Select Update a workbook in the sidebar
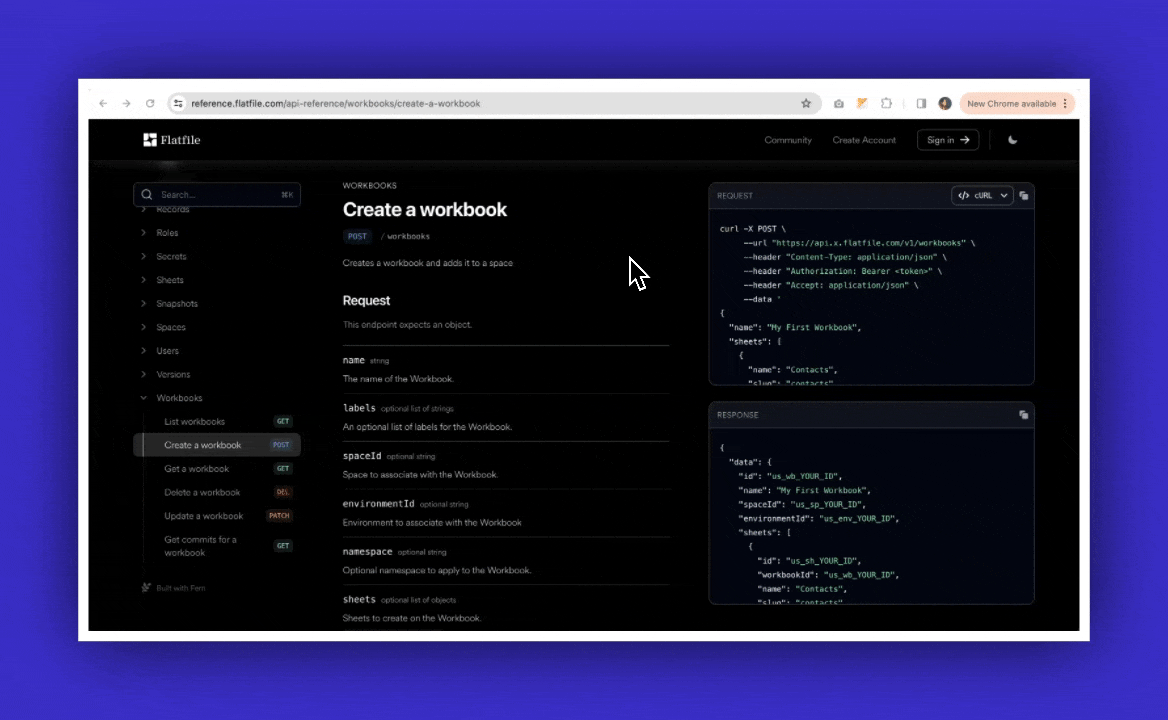Screen dimensions: 1168x720 [204, 516]
